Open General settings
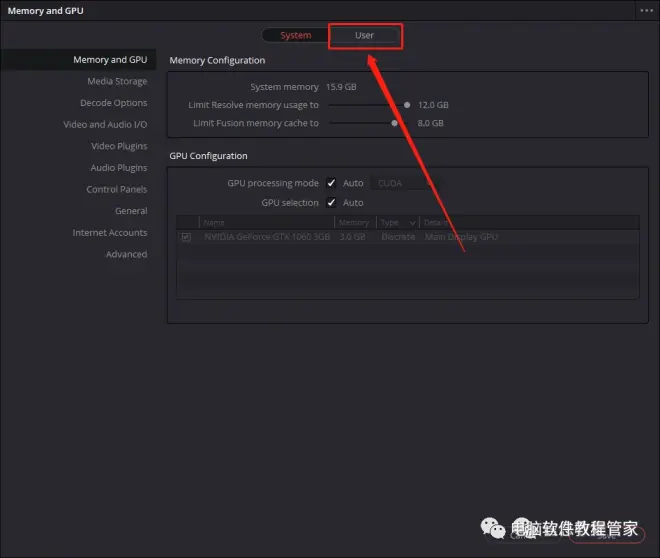Viewport: 660px width, 558px height. 131,211
